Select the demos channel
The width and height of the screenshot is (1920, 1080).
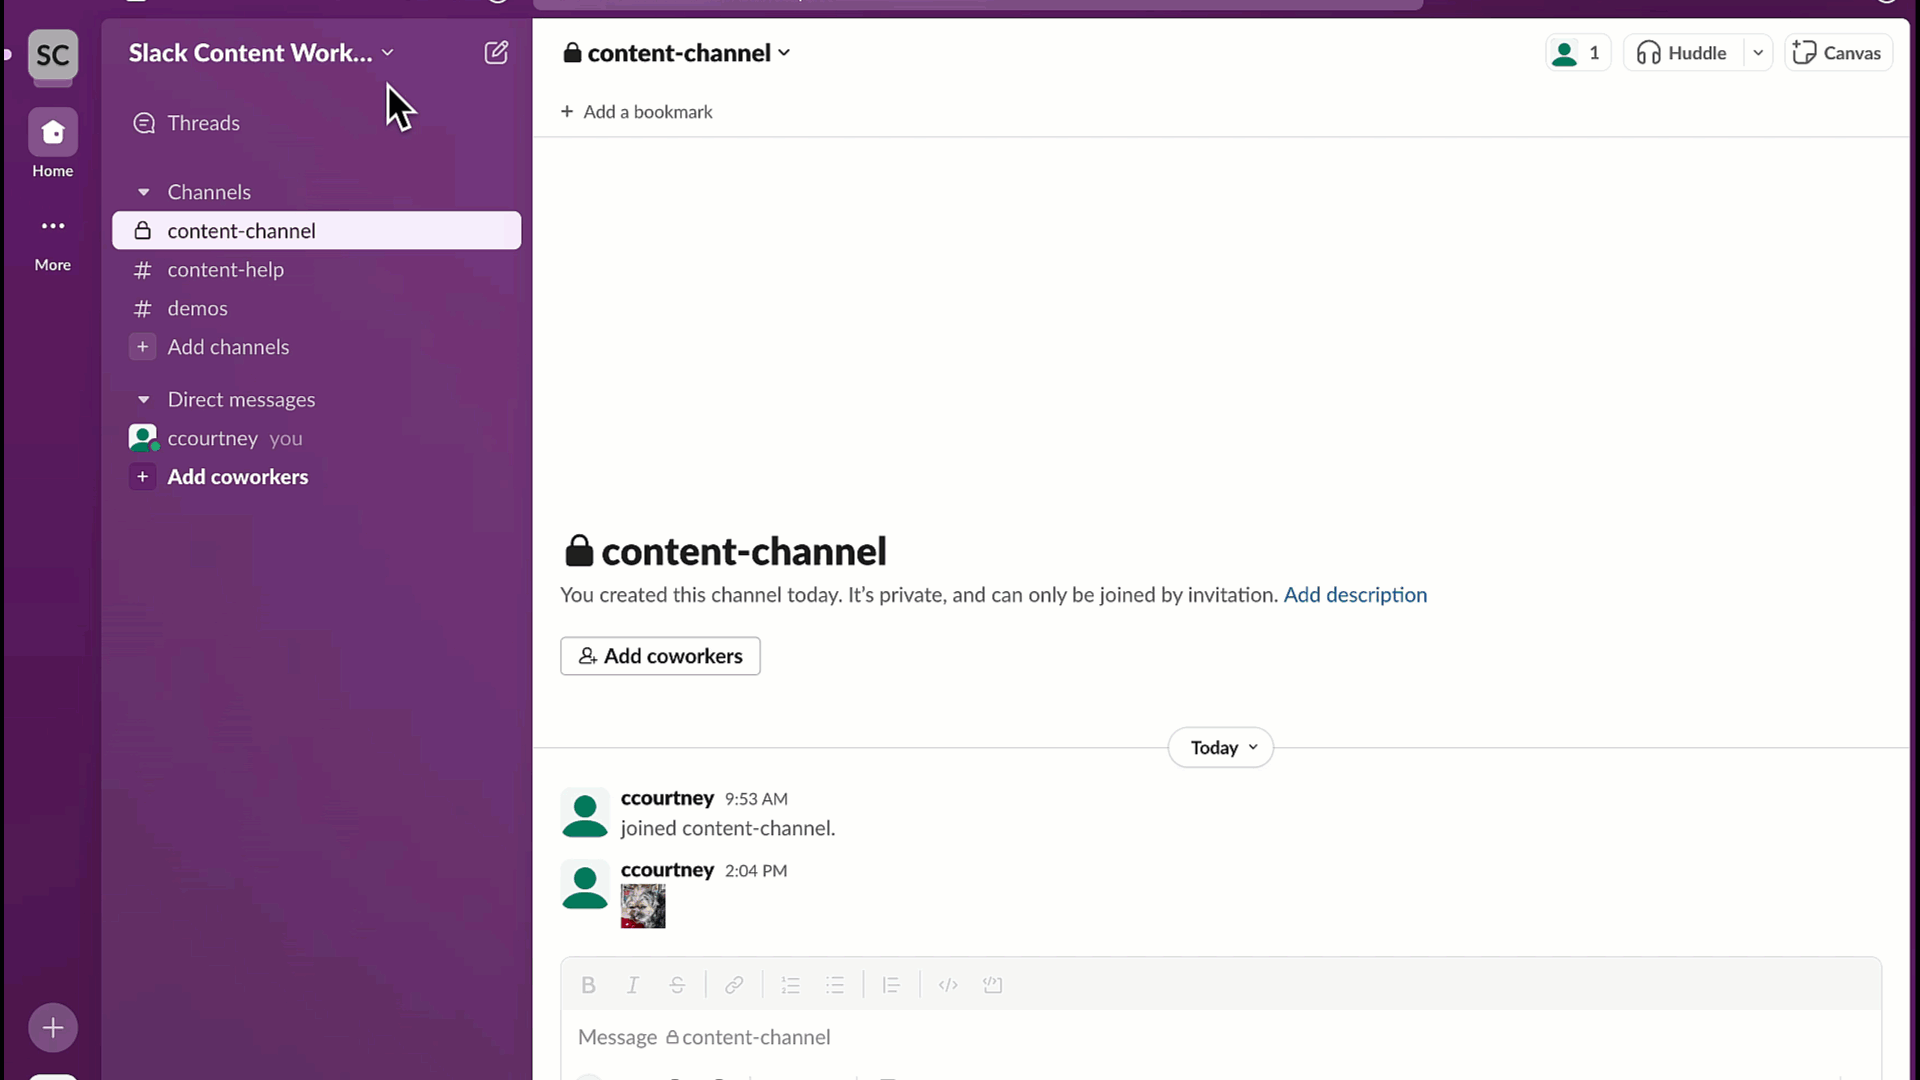198,307
